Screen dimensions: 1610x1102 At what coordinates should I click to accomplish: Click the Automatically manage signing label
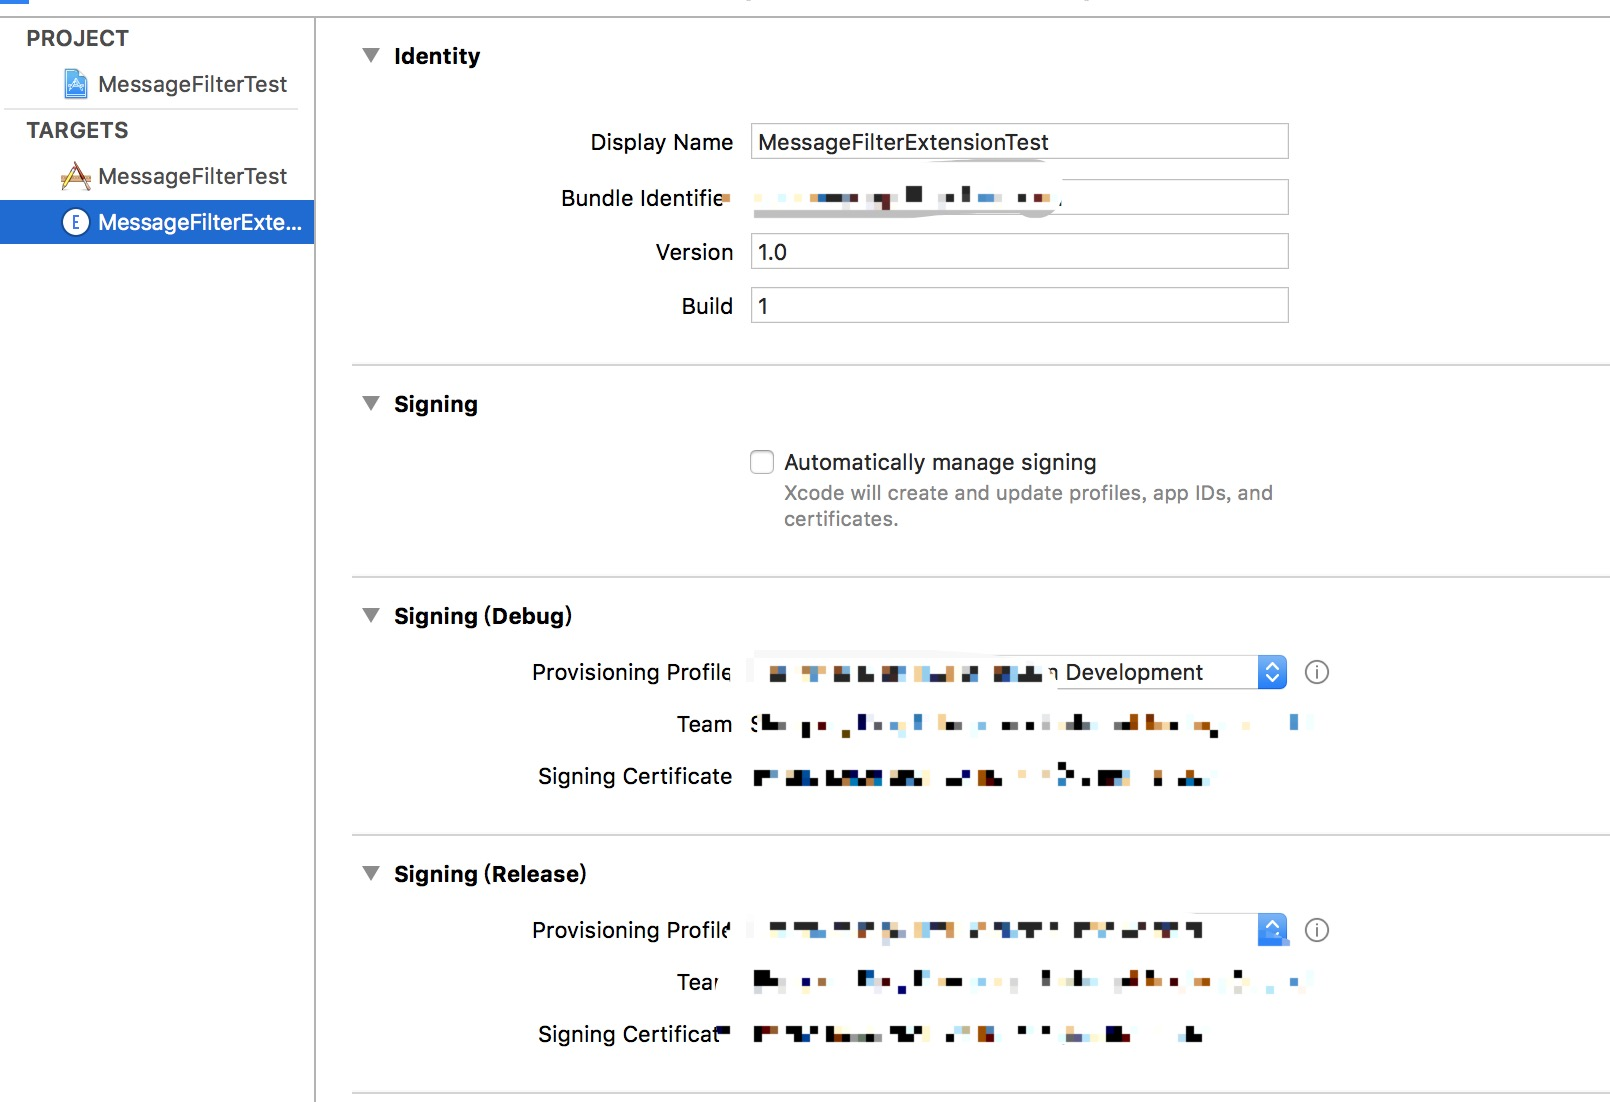coord(940,462)
